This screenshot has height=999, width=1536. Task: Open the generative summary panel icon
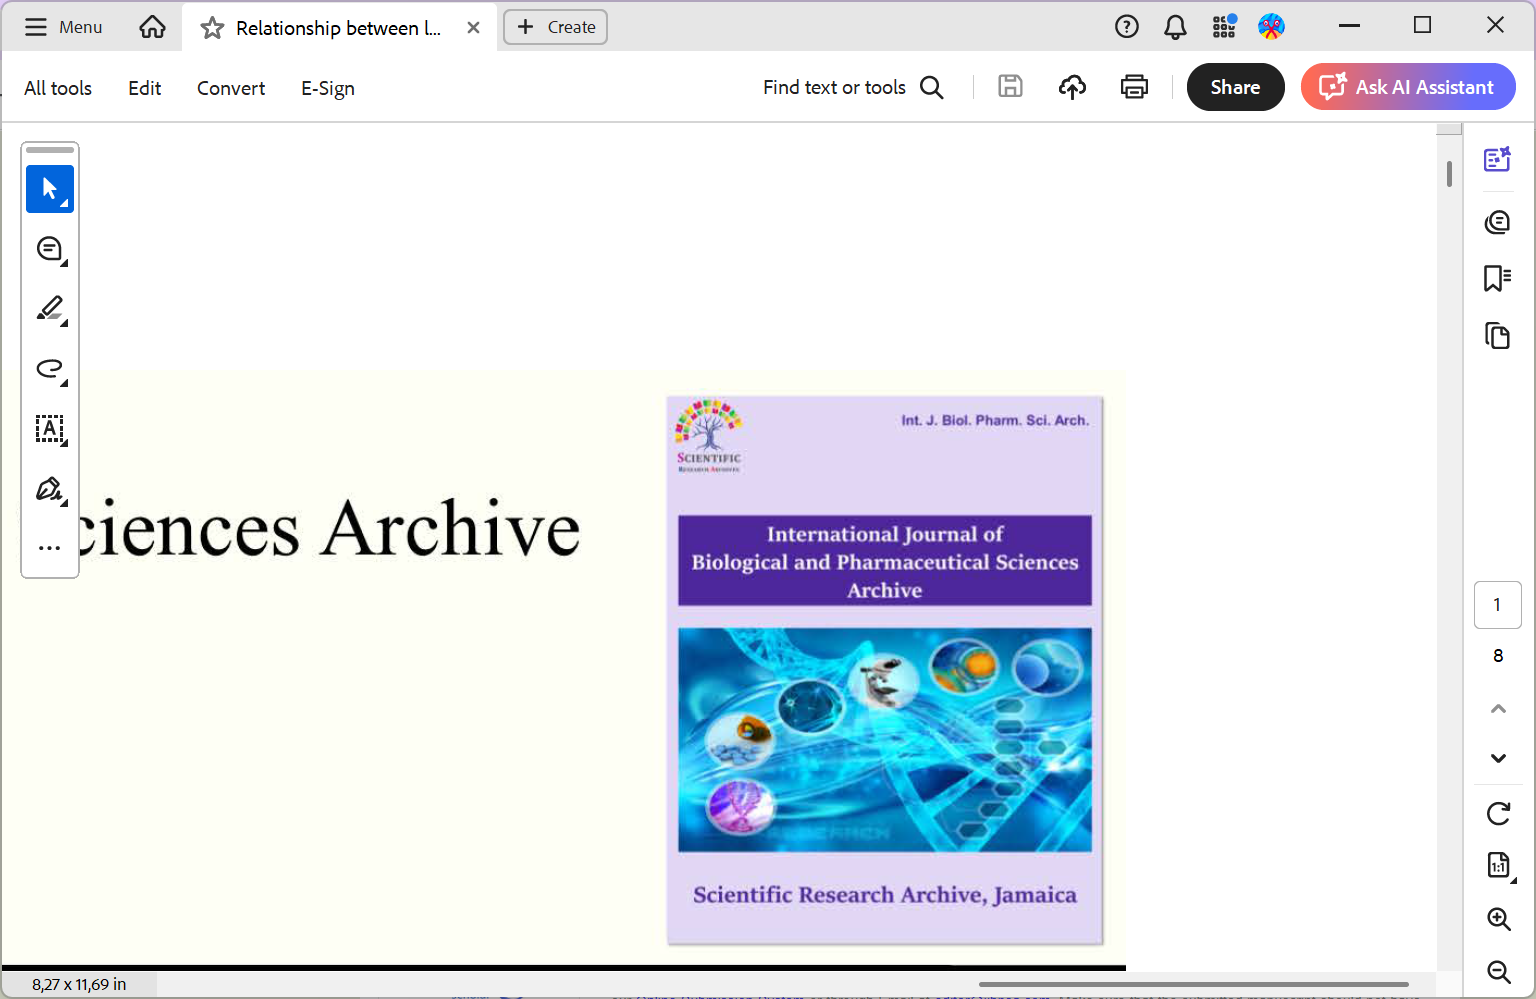click(x=1498, y=159)
